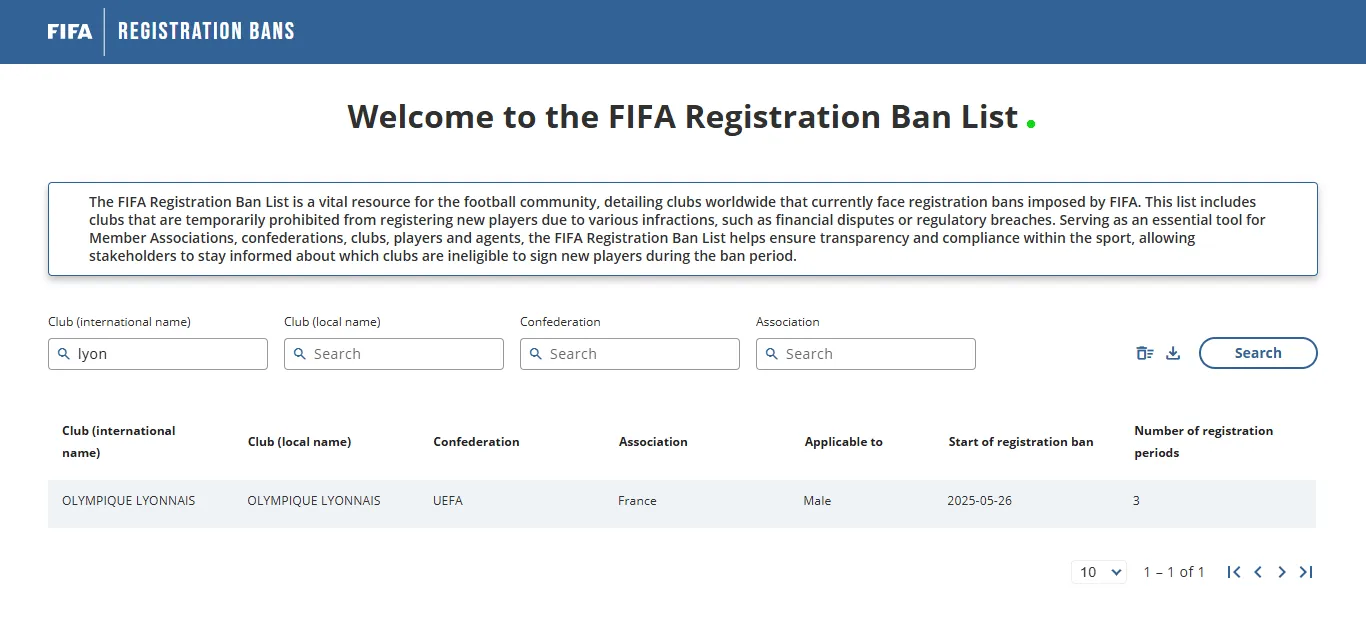Open the Confederation search field

coord(630,354)
